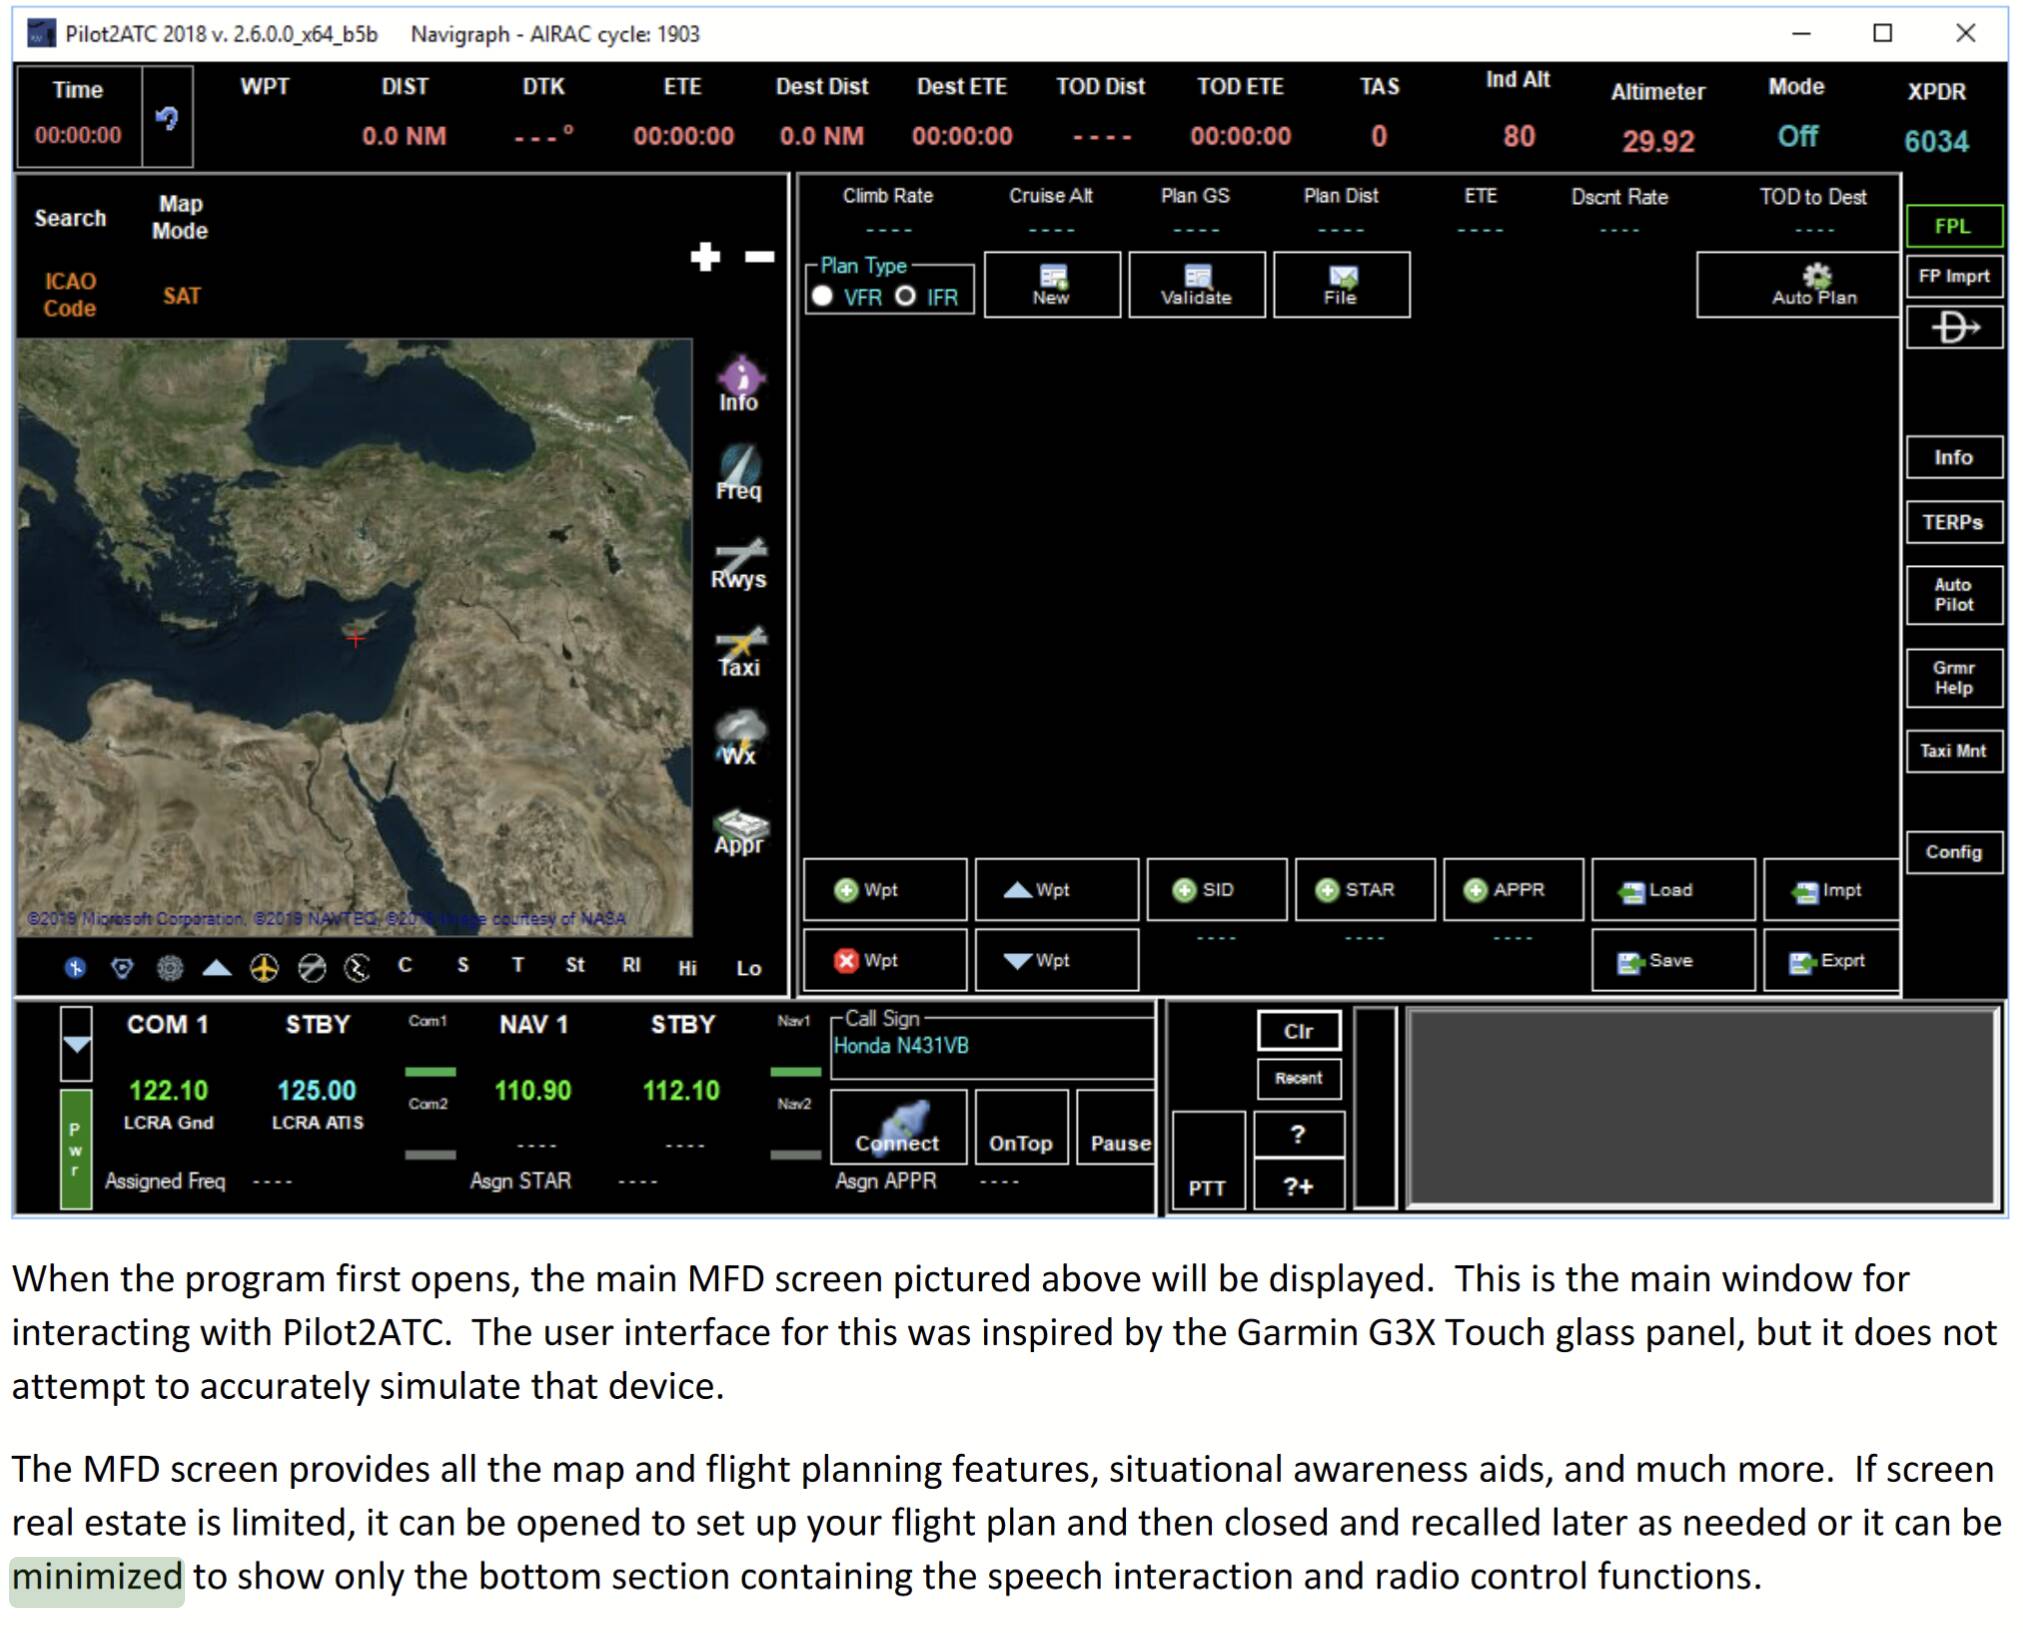Open the Taxi map tool
Image resolution: width=2023 pixels, height=1633 pixels.
pyautogui.click(x=739, y=652)
